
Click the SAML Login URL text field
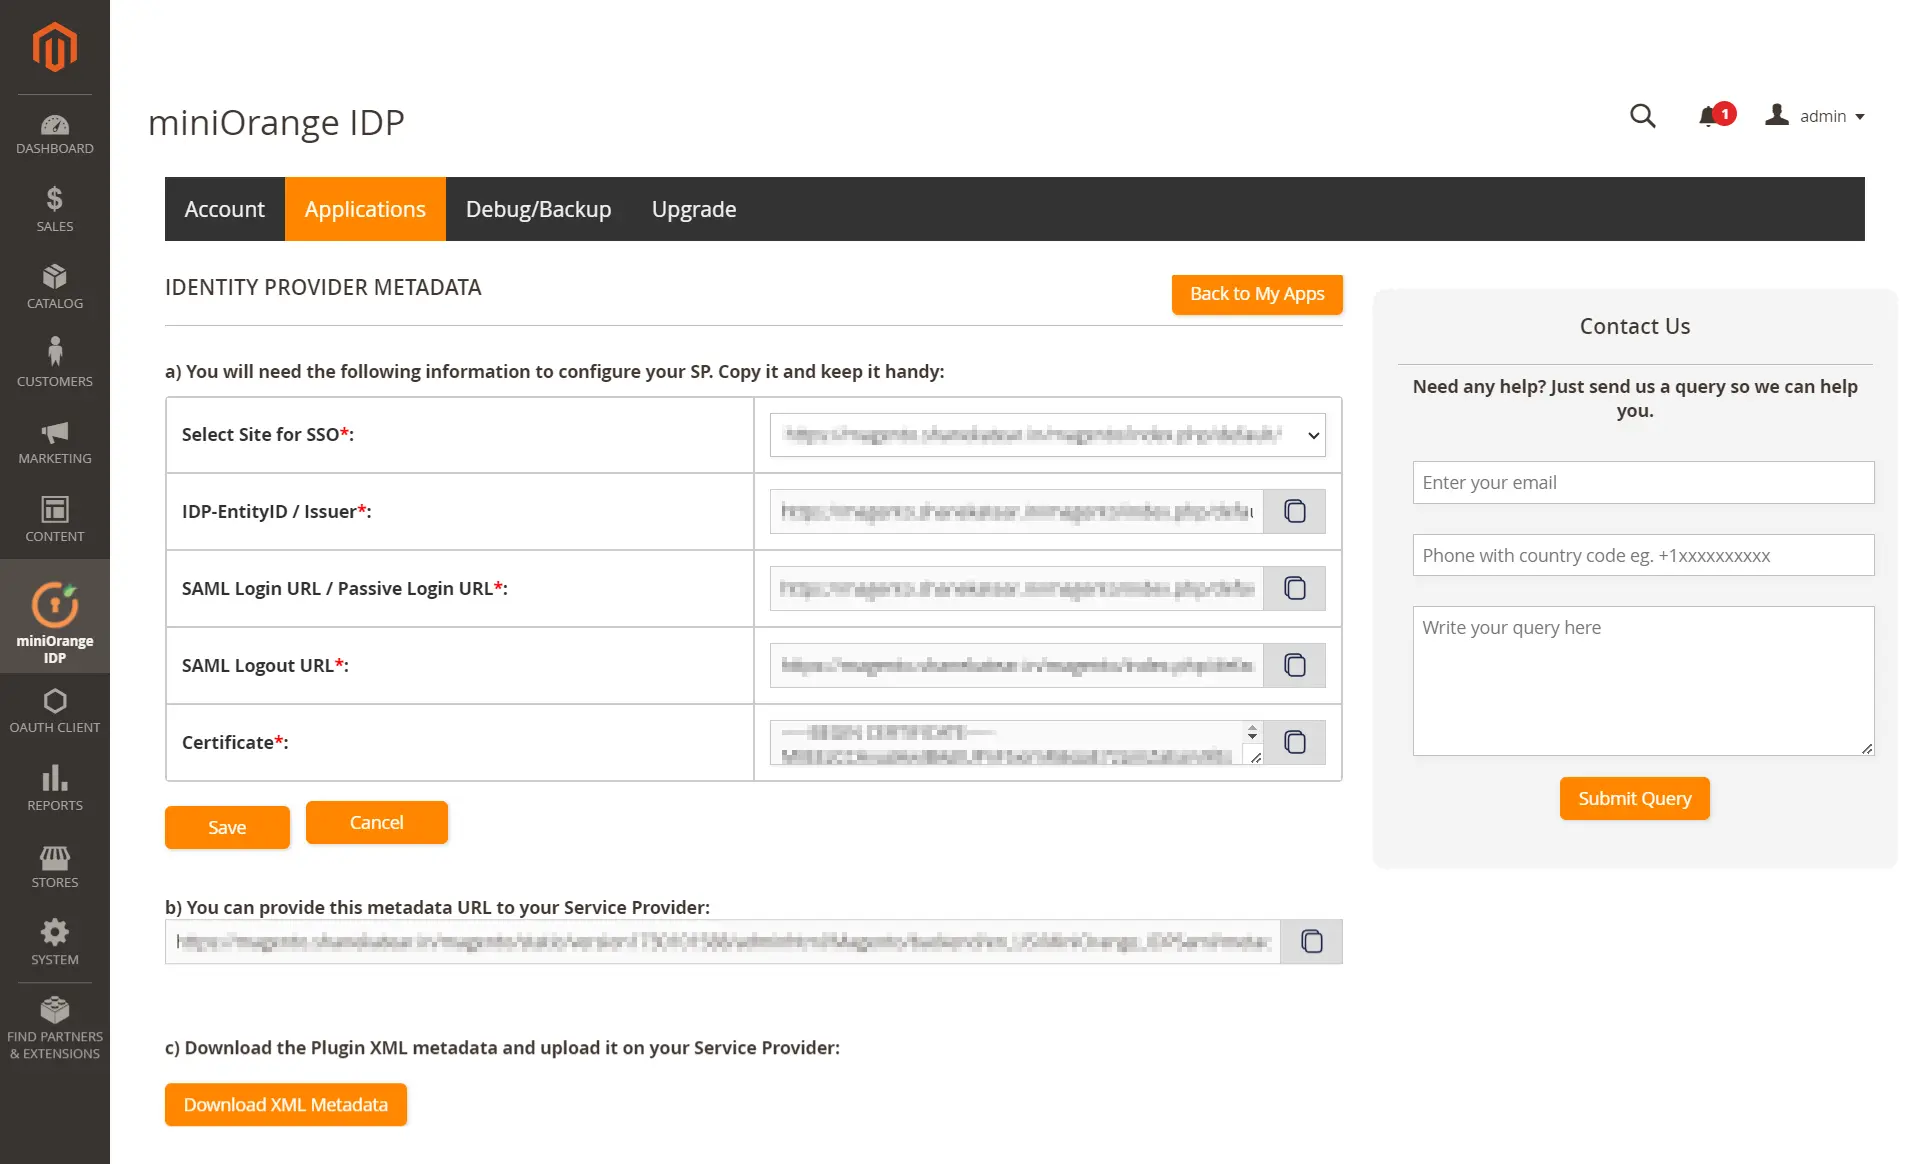click(1017, 588)
